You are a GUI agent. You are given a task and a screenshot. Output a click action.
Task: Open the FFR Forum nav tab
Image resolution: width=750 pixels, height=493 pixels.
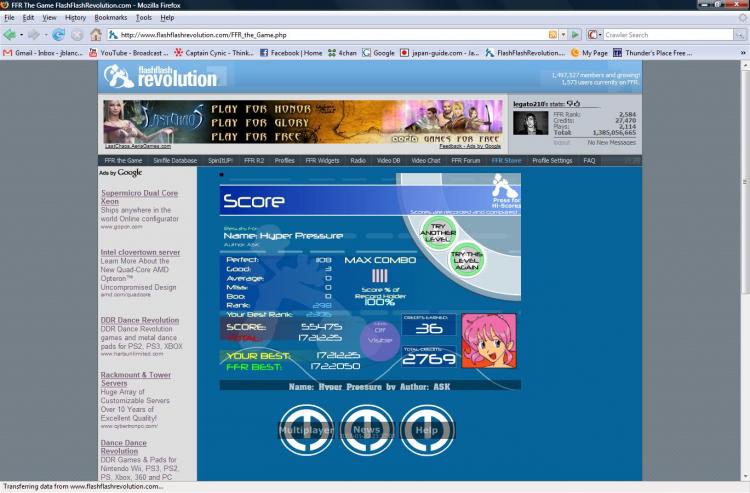coord(465,161)
